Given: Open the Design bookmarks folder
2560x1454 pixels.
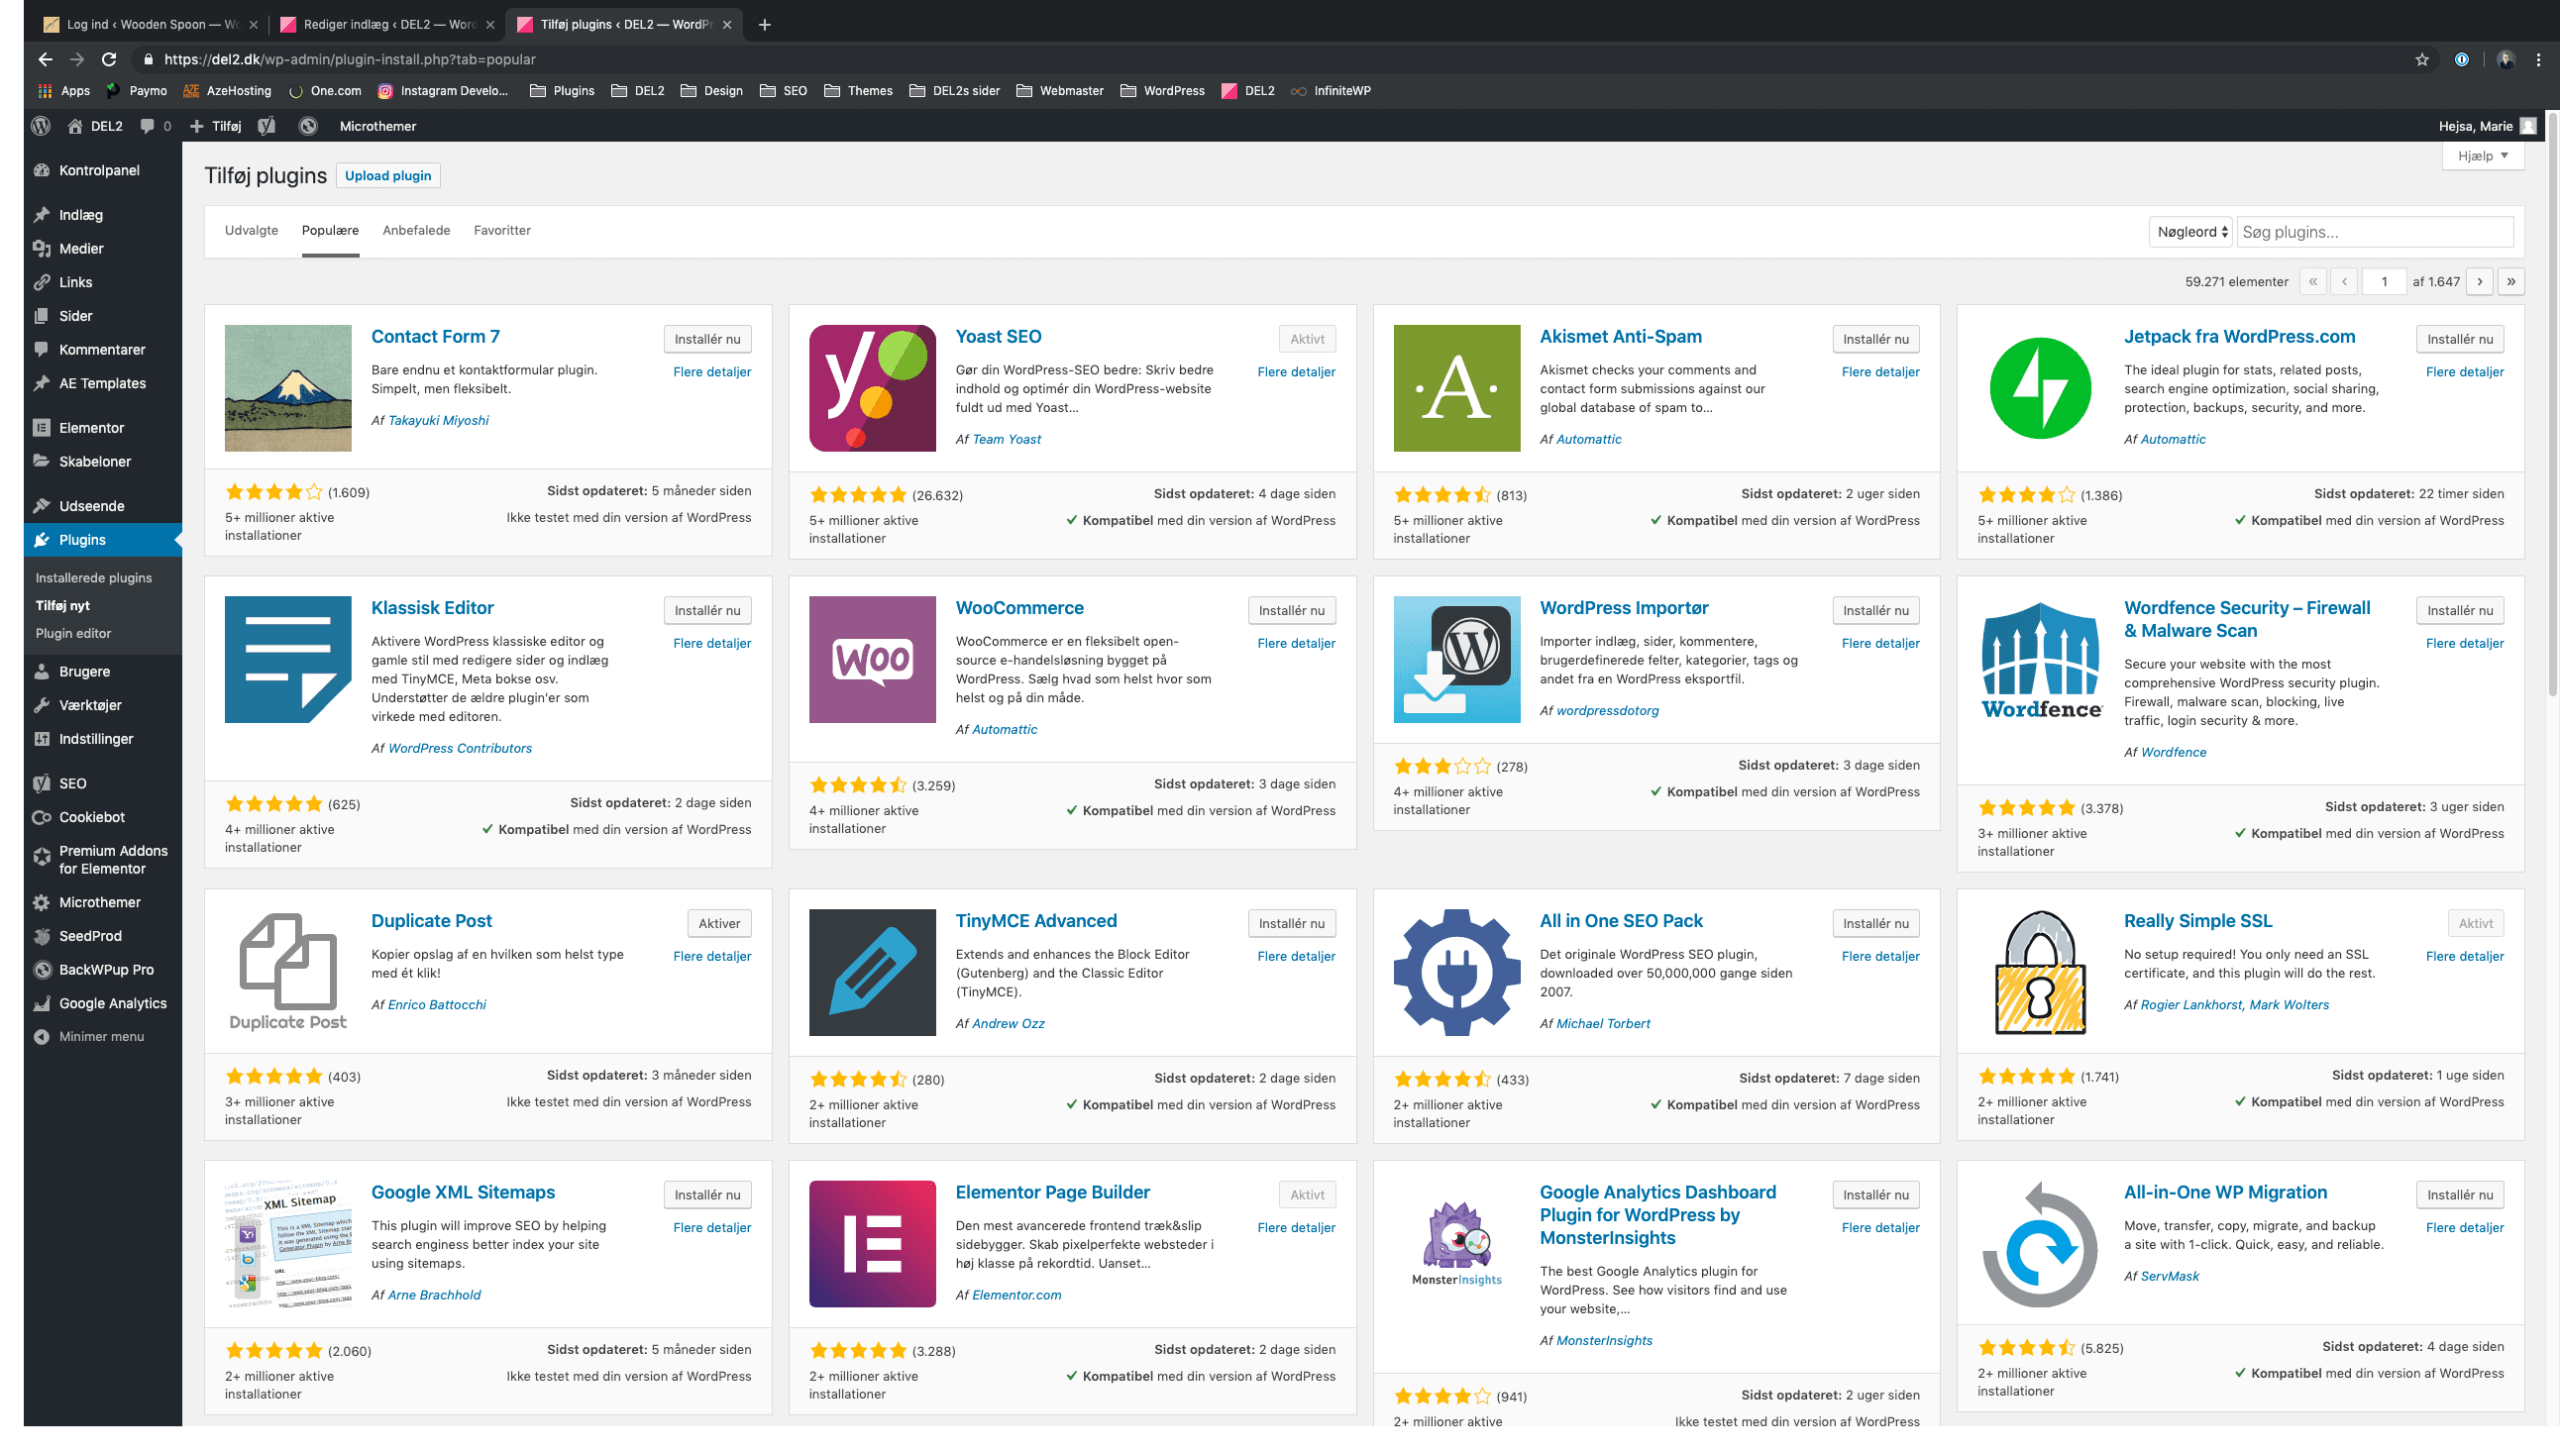Looking at the screenshot, I should [711, 90].
